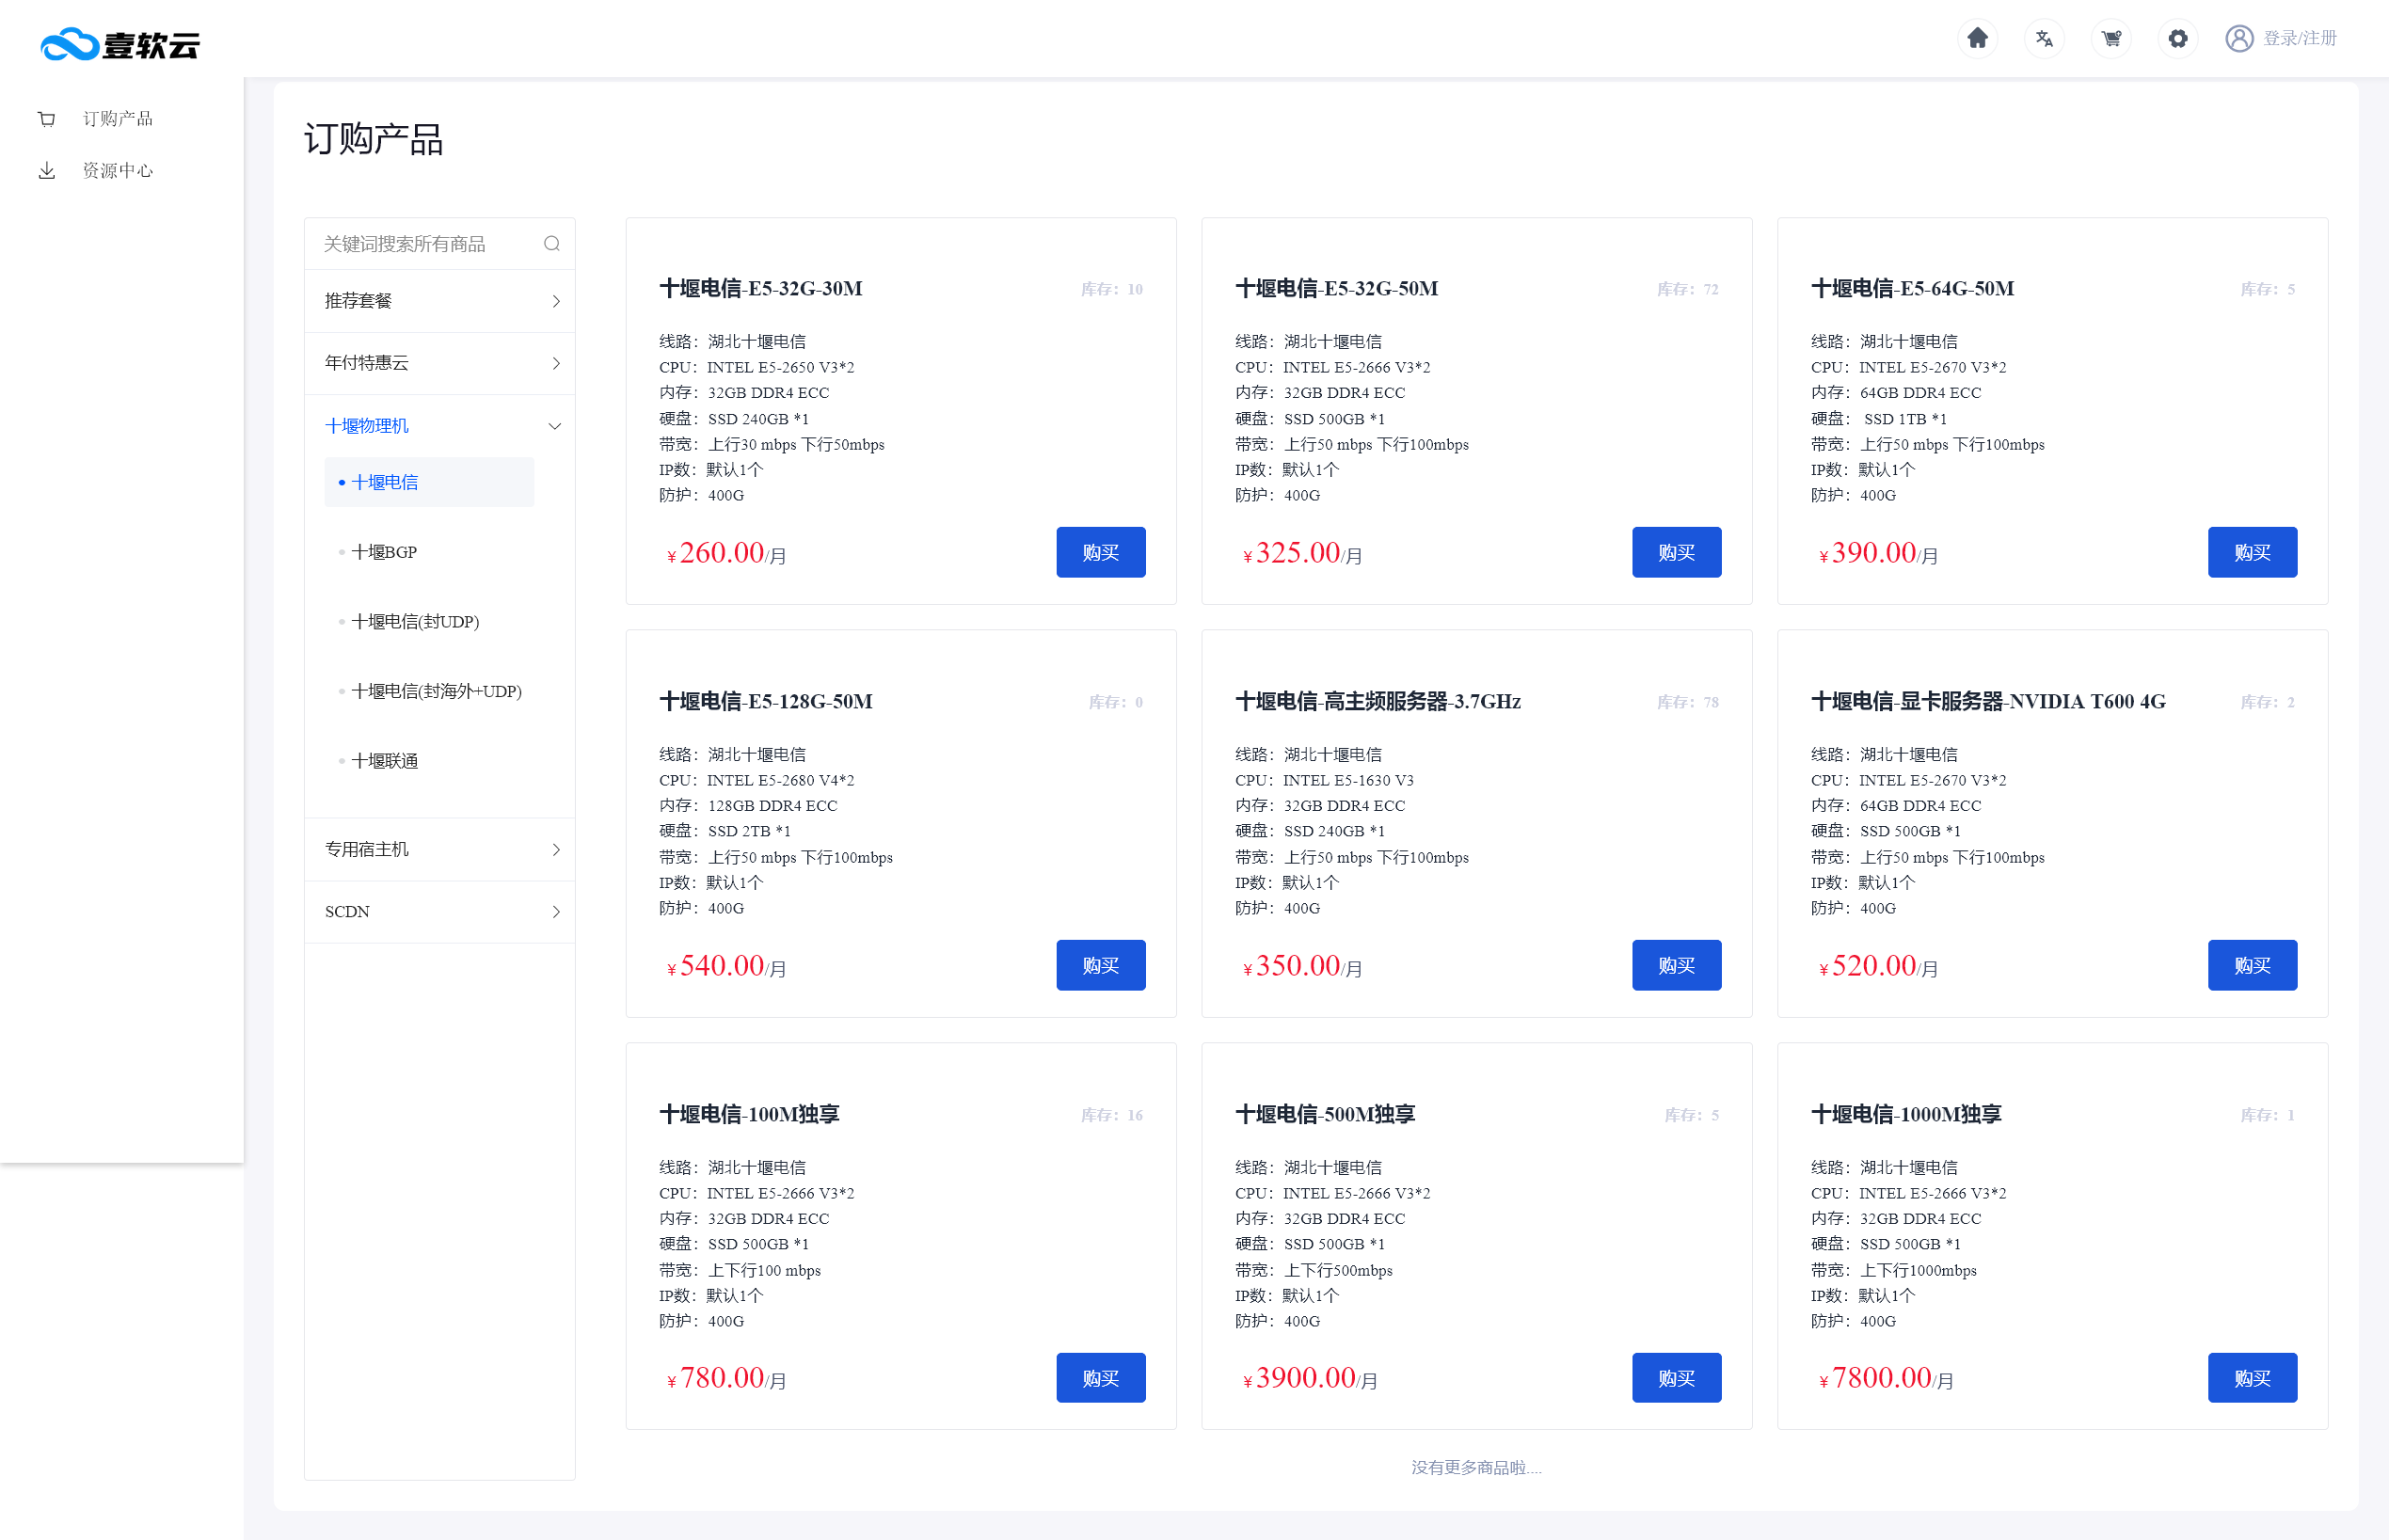Click the search magnifier icon

(x=551, y=244)
